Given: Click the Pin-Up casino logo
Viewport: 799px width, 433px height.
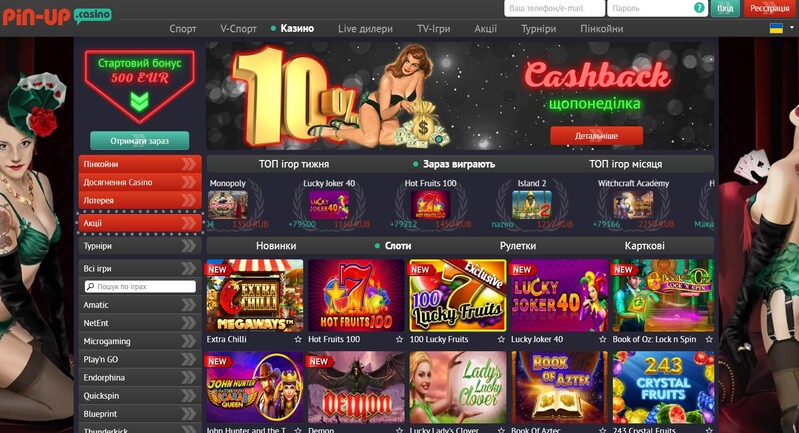Looking at the screenshot, I should [x=57, y=16].
